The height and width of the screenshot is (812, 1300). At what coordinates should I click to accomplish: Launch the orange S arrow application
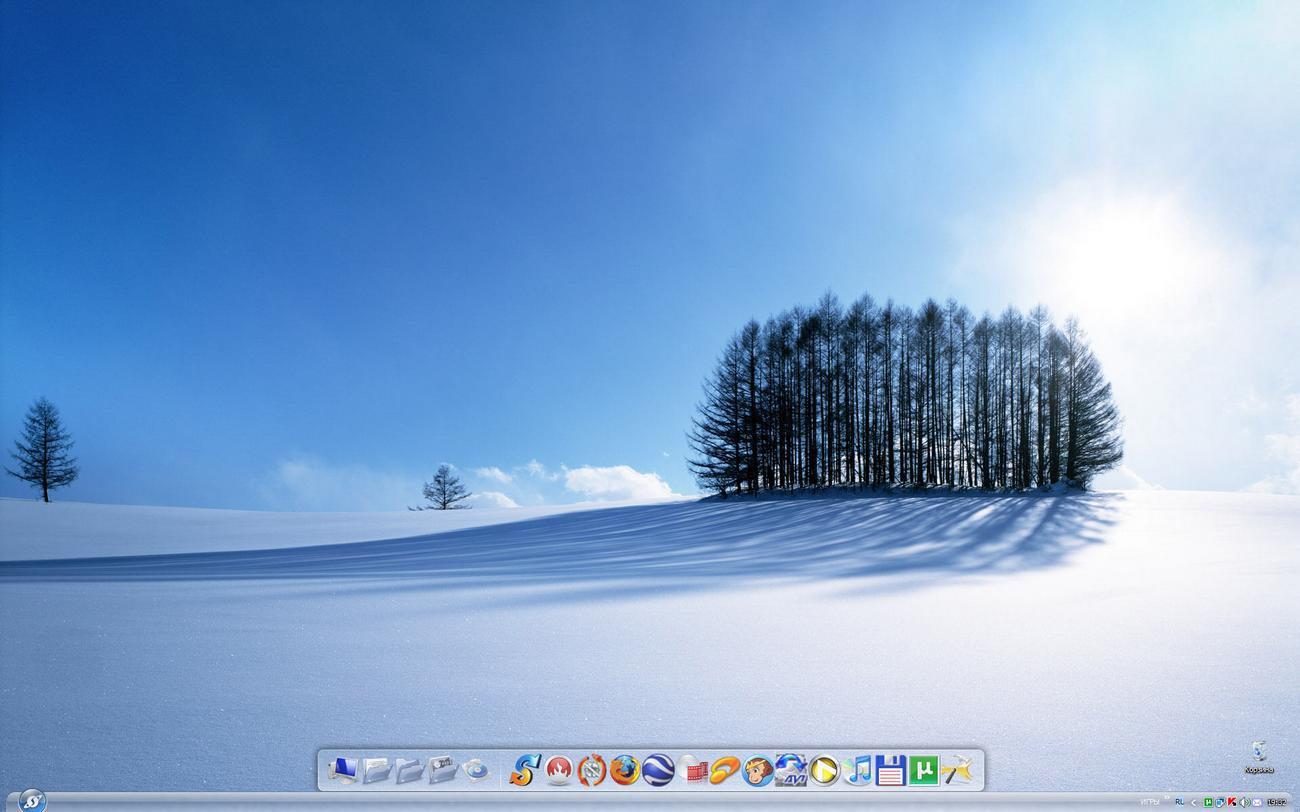click(525, 770)
